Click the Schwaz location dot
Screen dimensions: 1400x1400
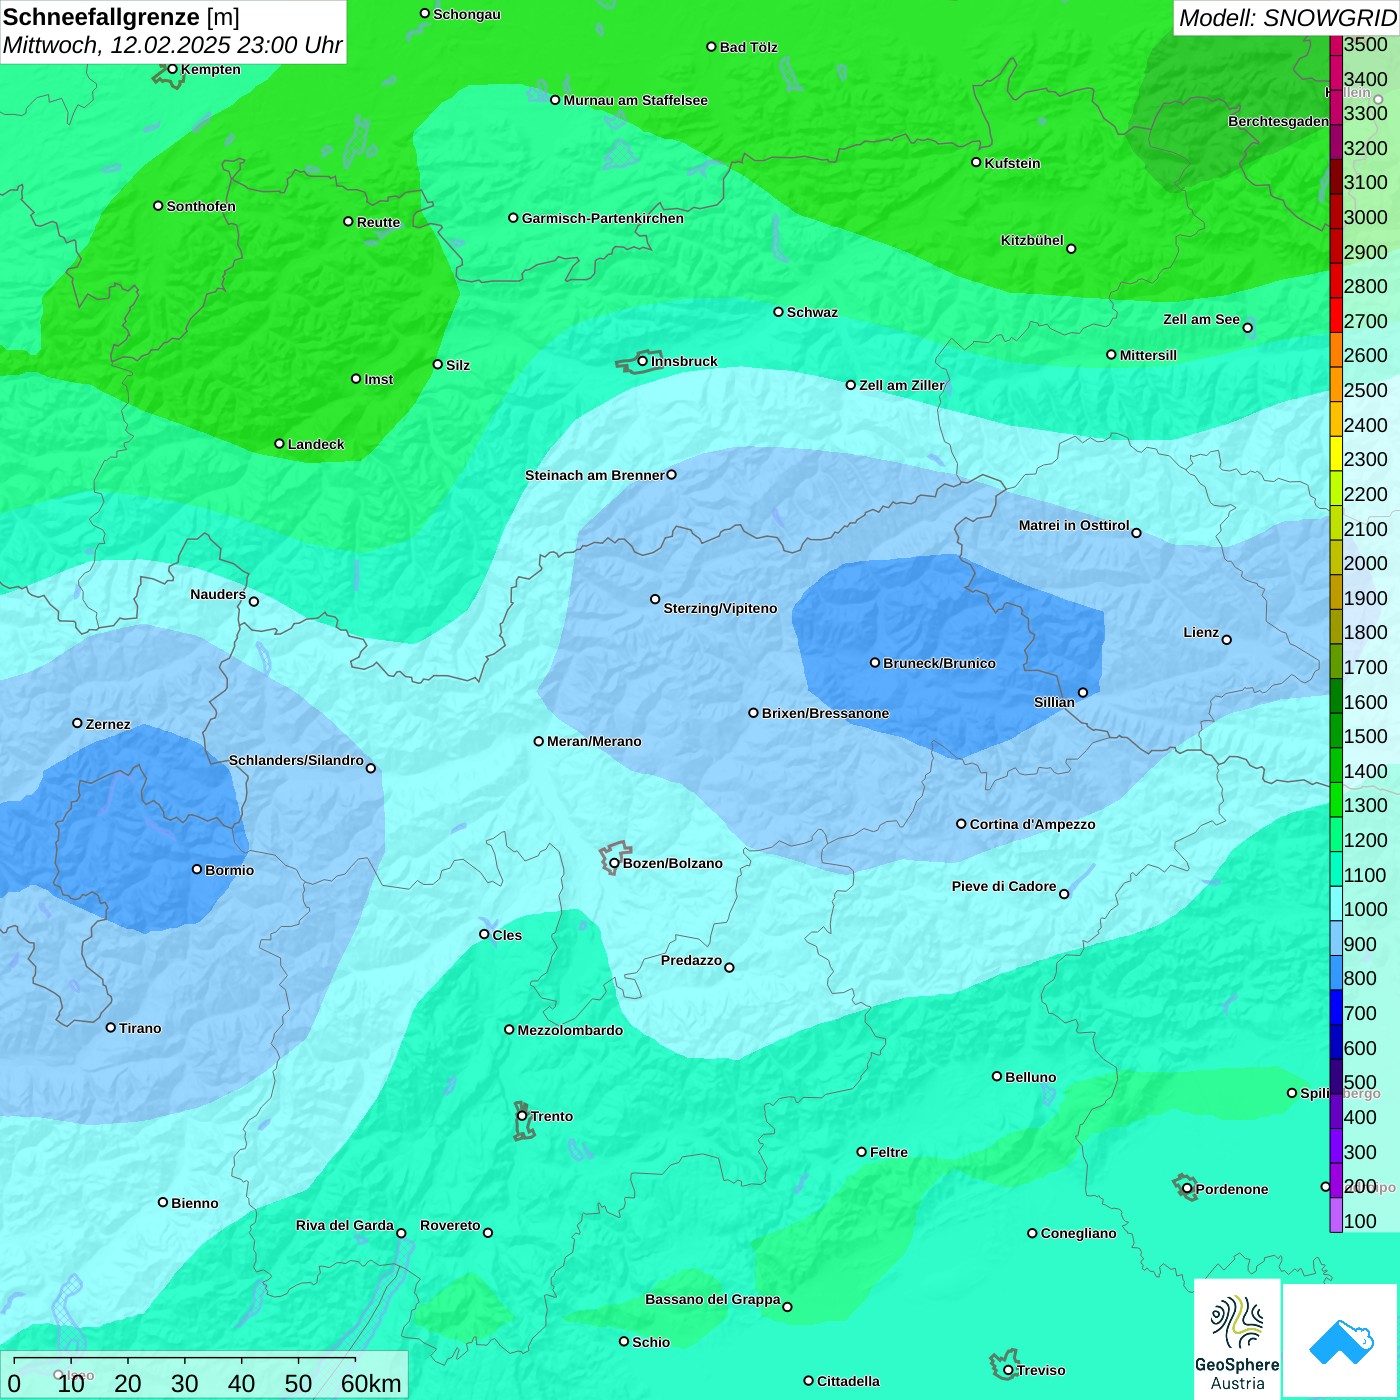pos(778,312)
